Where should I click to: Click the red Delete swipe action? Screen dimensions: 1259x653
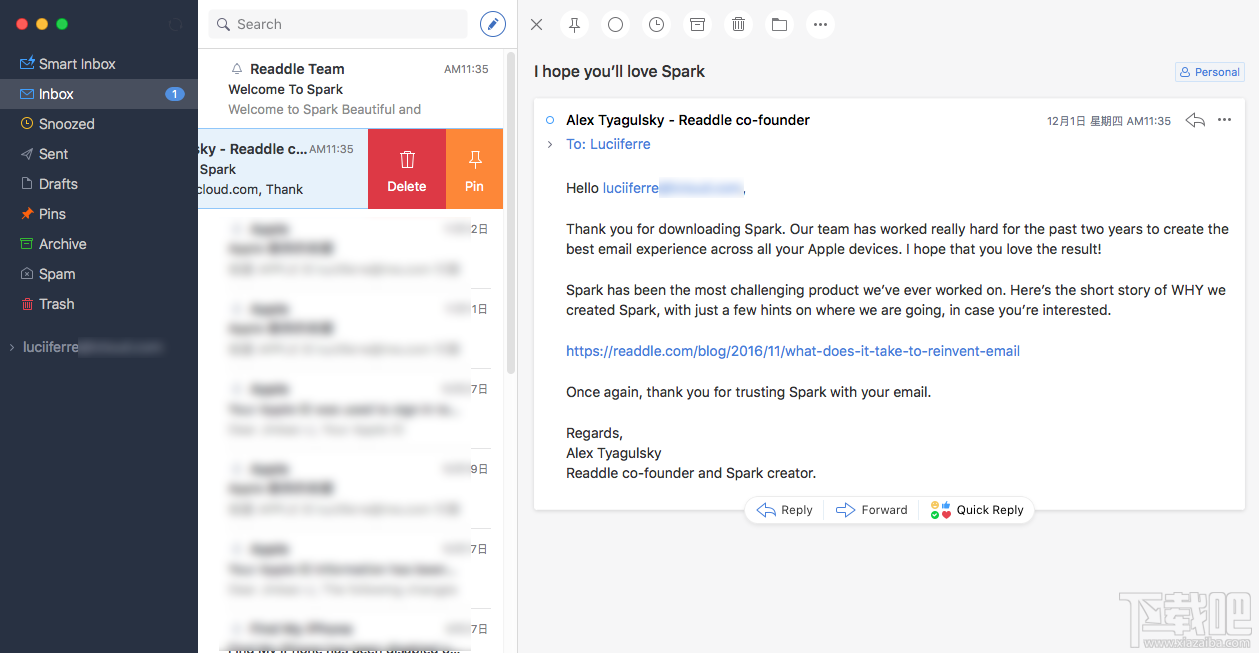[x=407, y=169]
